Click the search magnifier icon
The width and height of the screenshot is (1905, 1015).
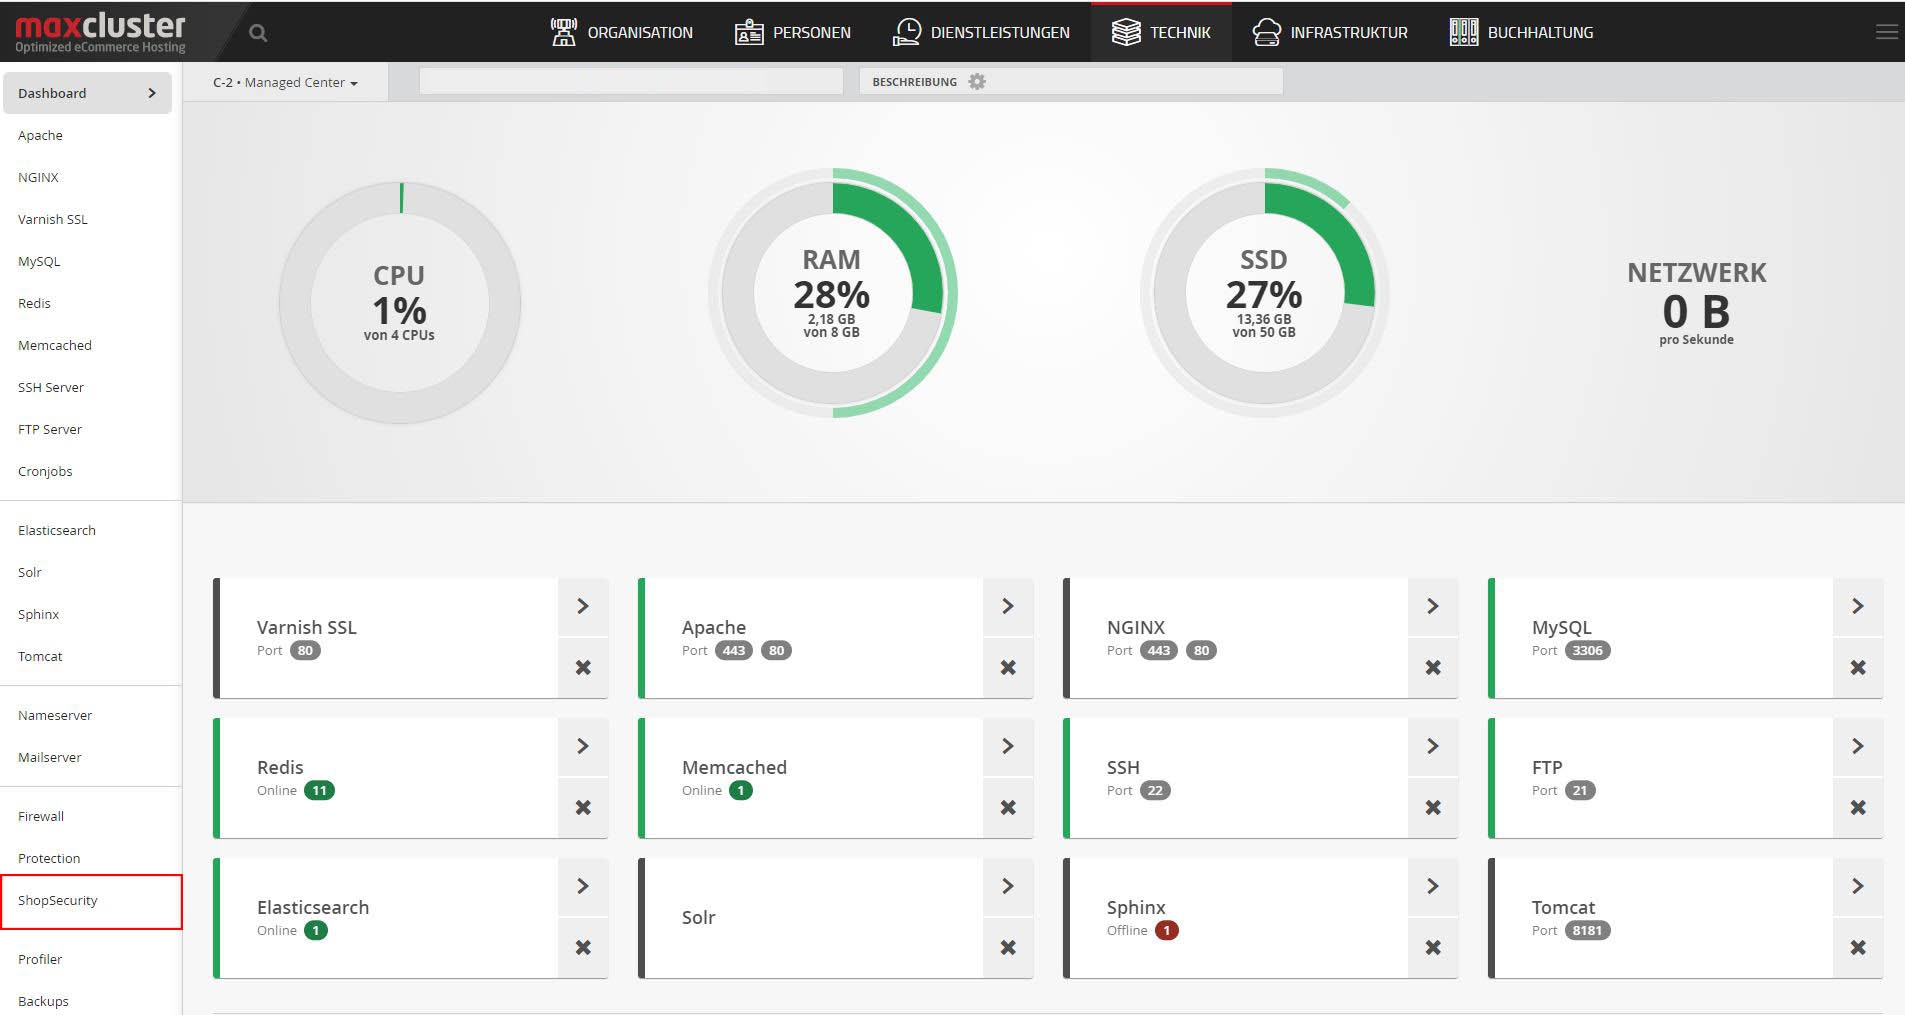(x=258, y=33)
